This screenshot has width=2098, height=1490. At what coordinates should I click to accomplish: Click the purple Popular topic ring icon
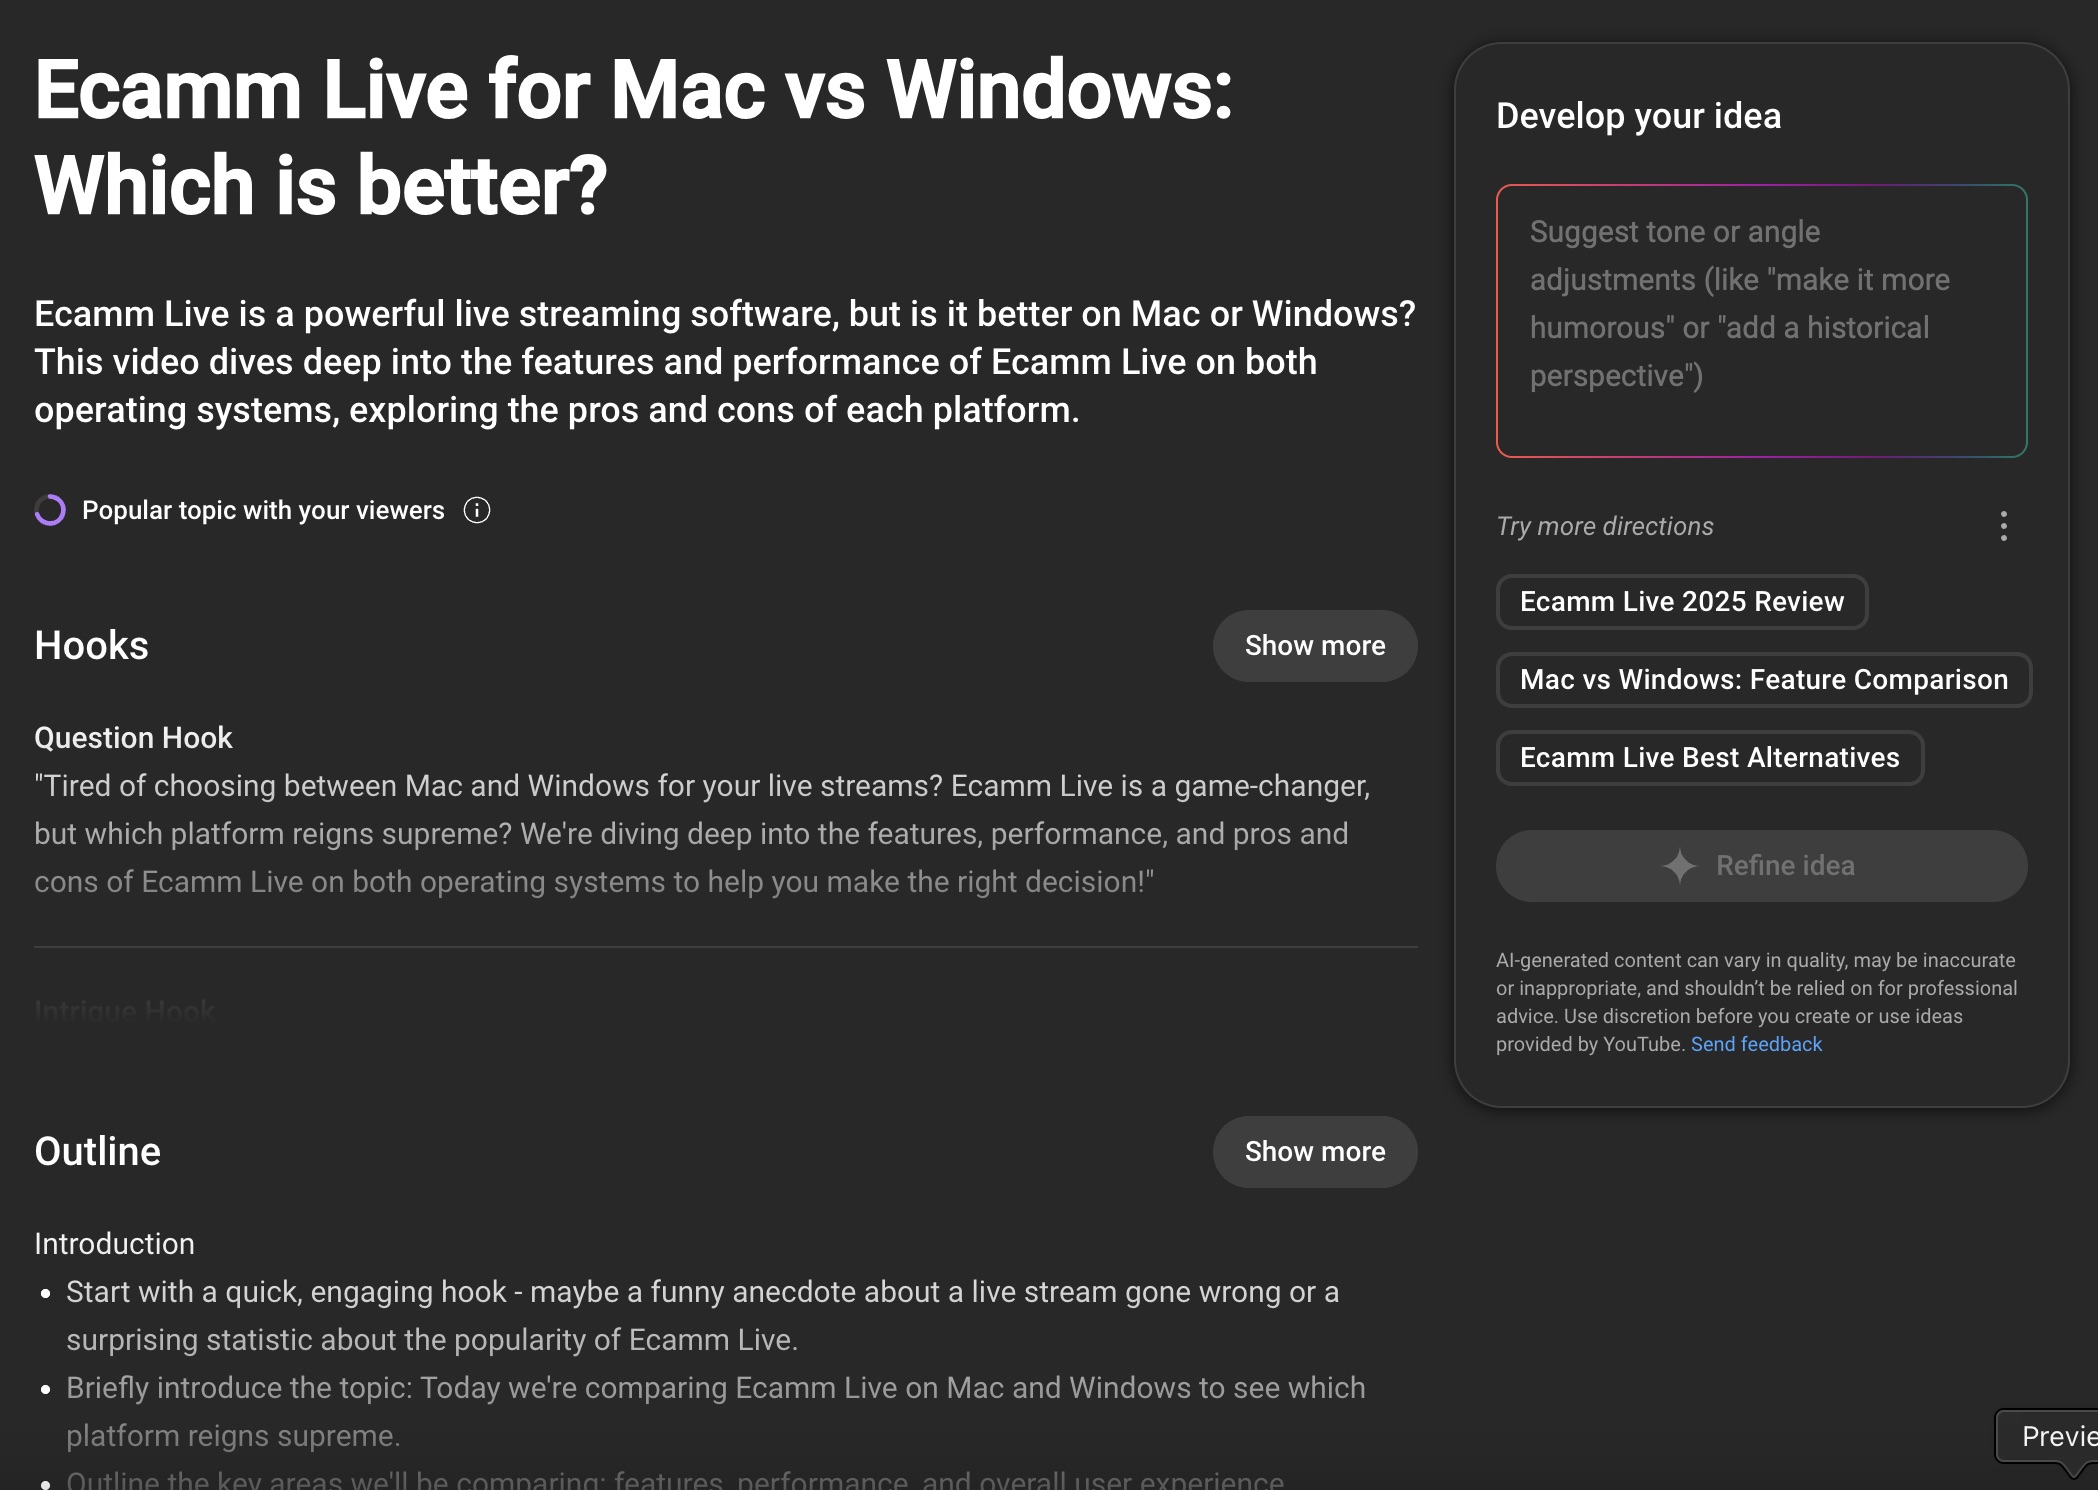pyautogui.click(x=50, y=510)
